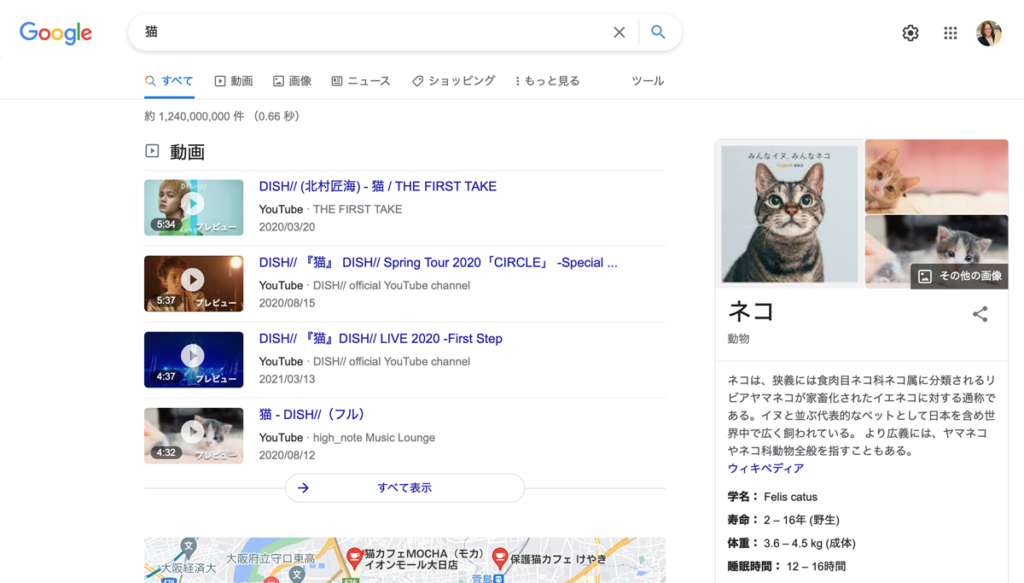Click the result count 約 1,240,000,000 件 text
1024x583 pixels.
click(195, 116)
